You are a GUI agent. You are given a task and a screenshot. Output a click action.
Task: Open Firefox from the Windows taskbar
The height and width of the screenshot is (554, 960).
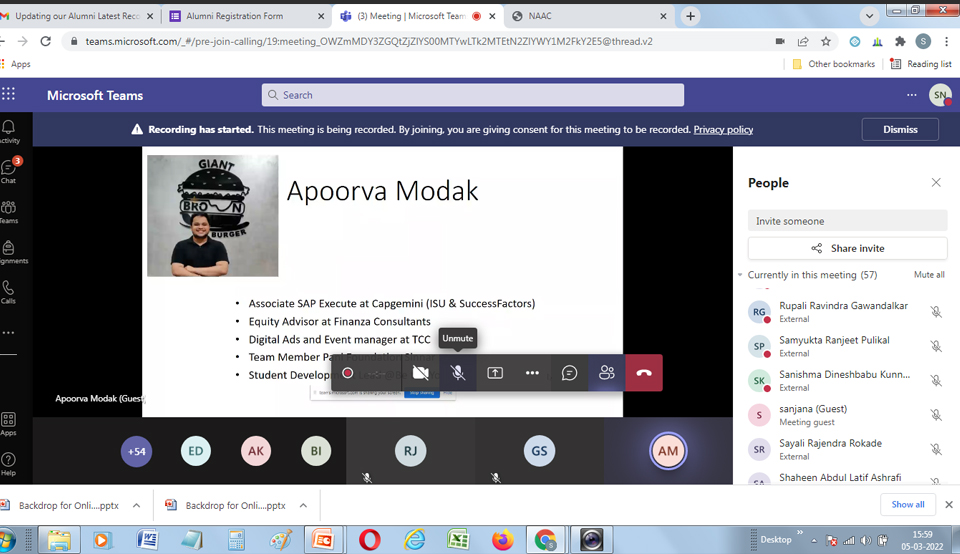[503, 539]
